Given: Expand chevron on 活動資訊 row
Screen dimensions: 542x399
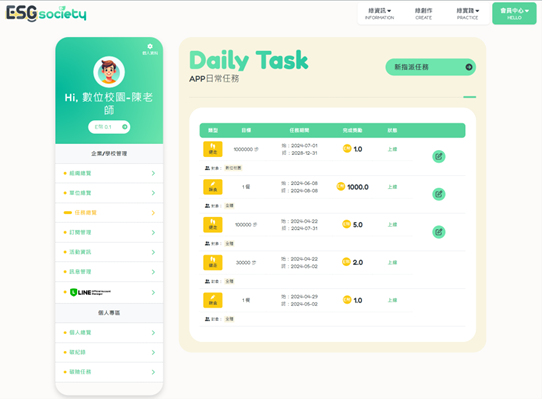Looking at the screenshot, I should click(x=153, y=252).
